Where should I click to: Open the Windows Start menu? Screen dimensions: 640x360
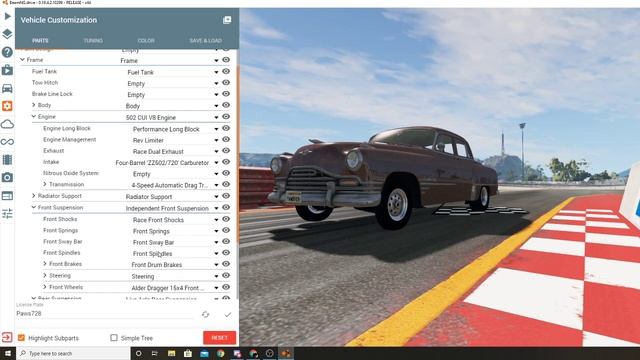click(x=8, y=353)
